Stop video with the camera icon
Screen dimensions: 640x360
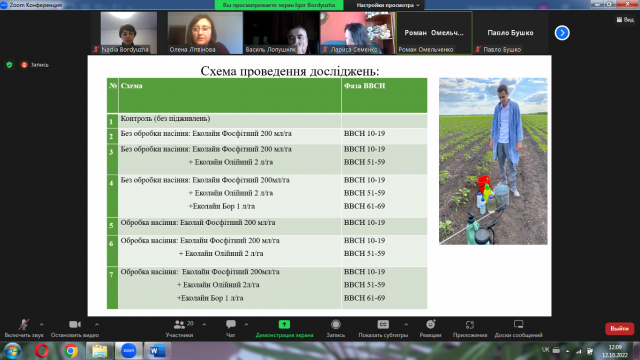coord(75,324)
